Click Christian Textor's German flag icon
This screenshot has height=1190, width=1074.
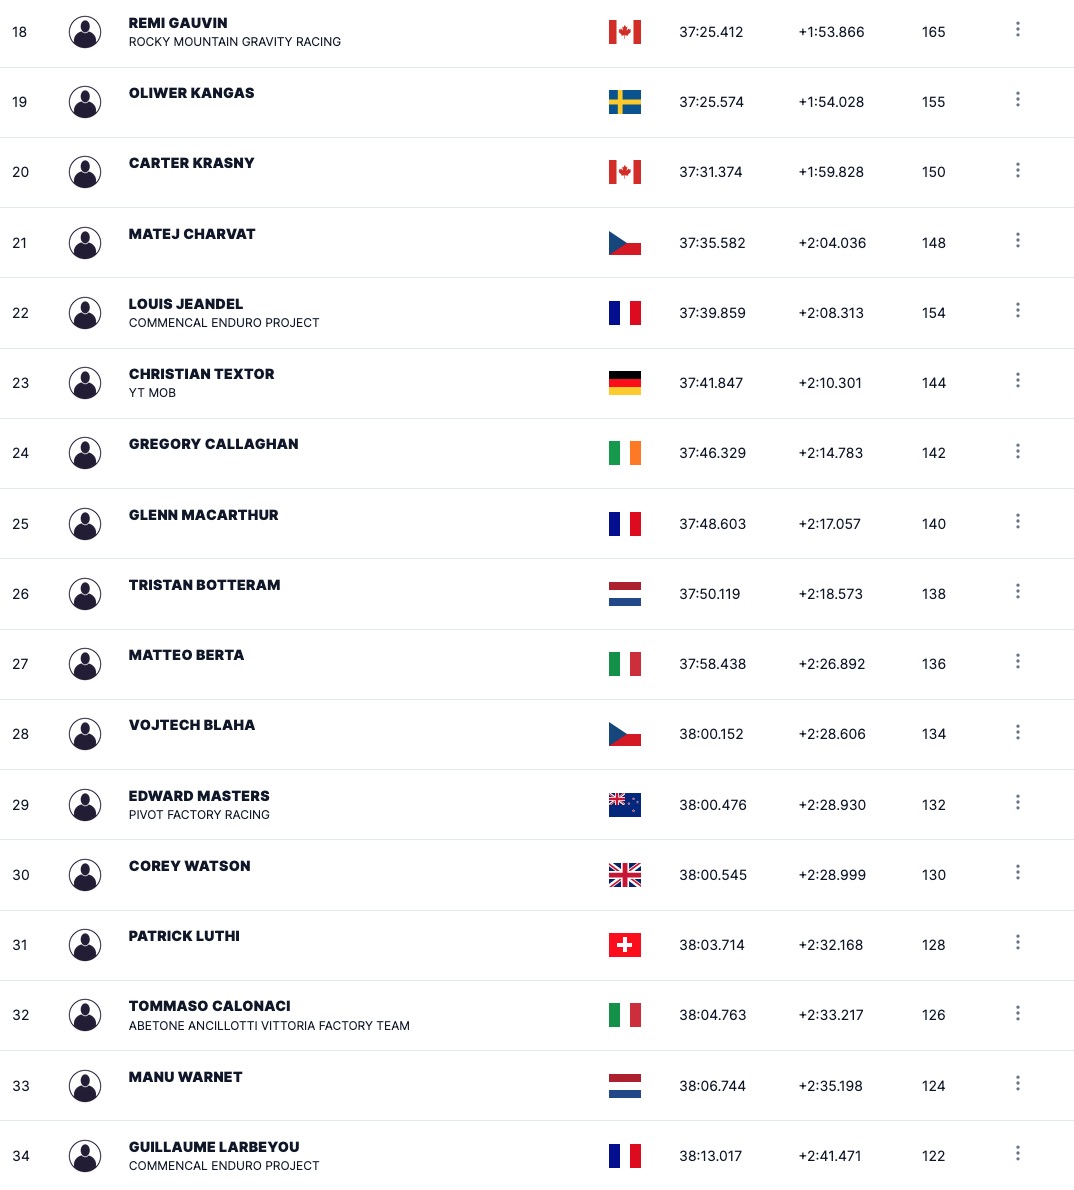[x=625, y=382]
